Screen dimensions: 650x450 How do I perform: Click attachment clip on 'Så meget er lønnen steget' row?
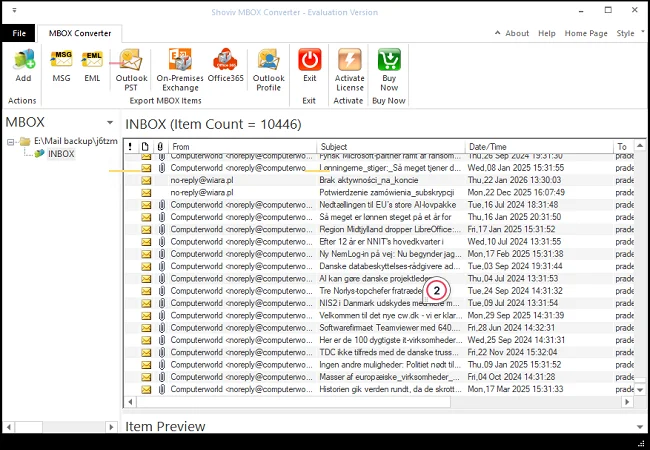click(x=162, y=217)
